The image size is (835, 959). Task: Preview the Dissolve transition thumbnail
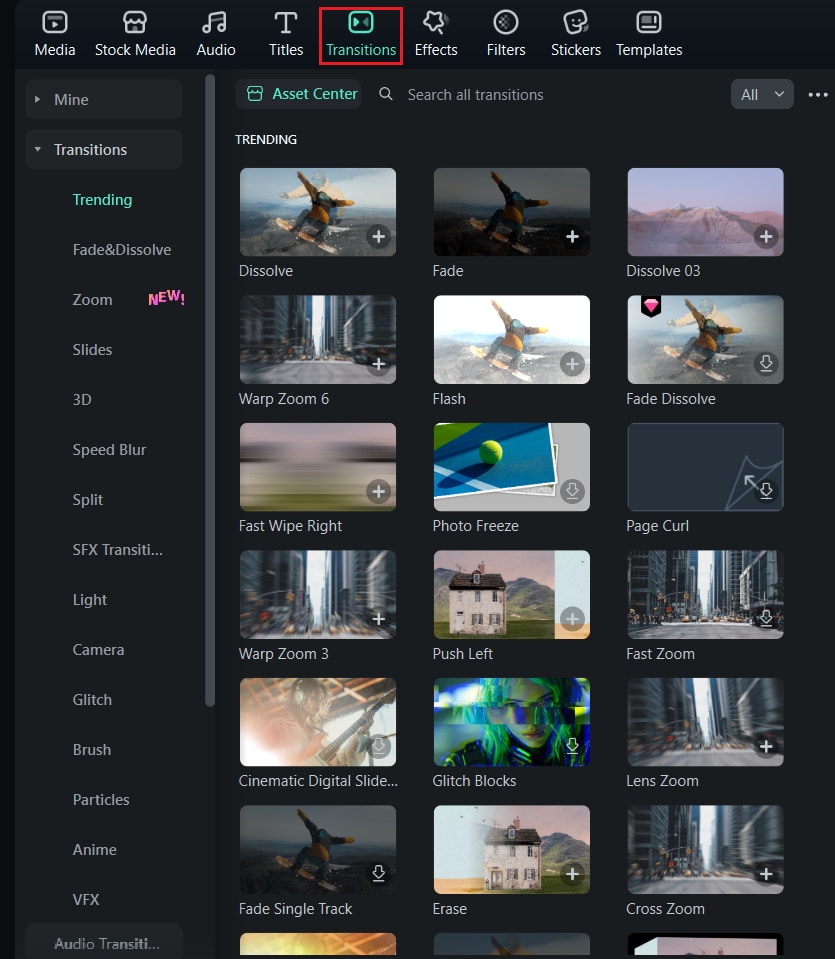point(317,212)
